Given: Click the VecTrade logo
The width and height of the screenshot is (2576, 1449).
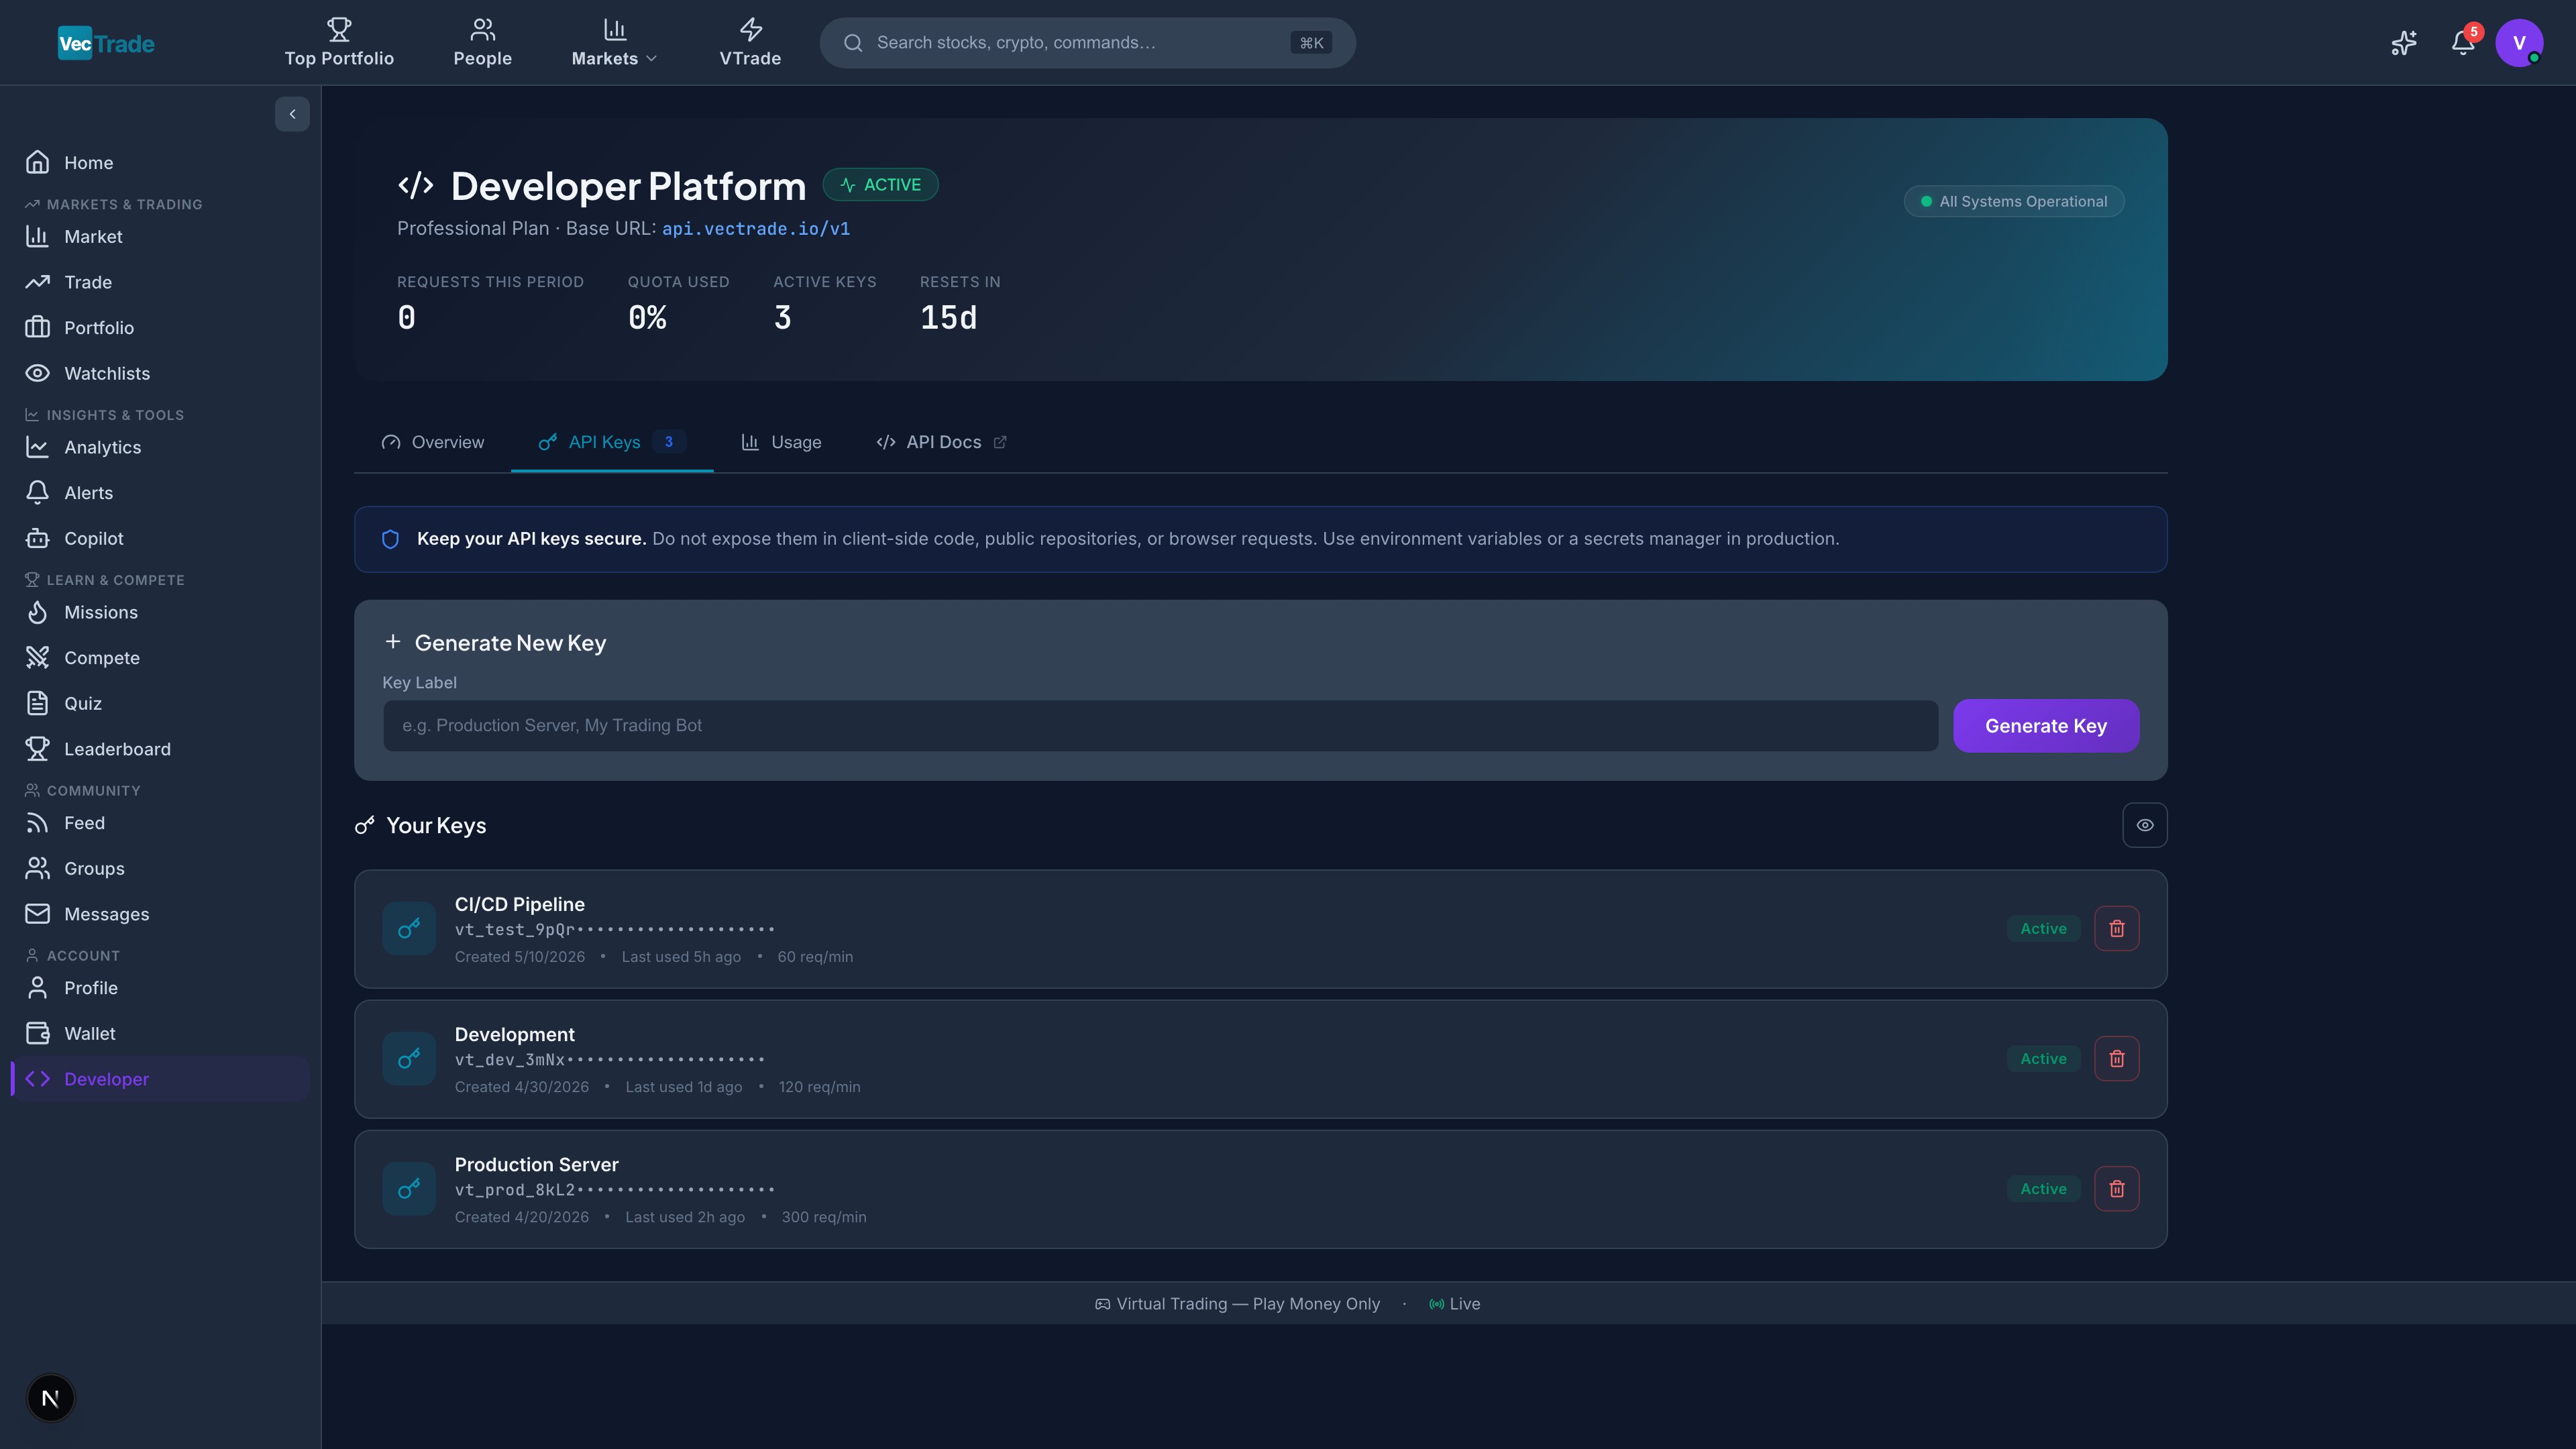Looking at the screenshot, I should tap(106, 43).
